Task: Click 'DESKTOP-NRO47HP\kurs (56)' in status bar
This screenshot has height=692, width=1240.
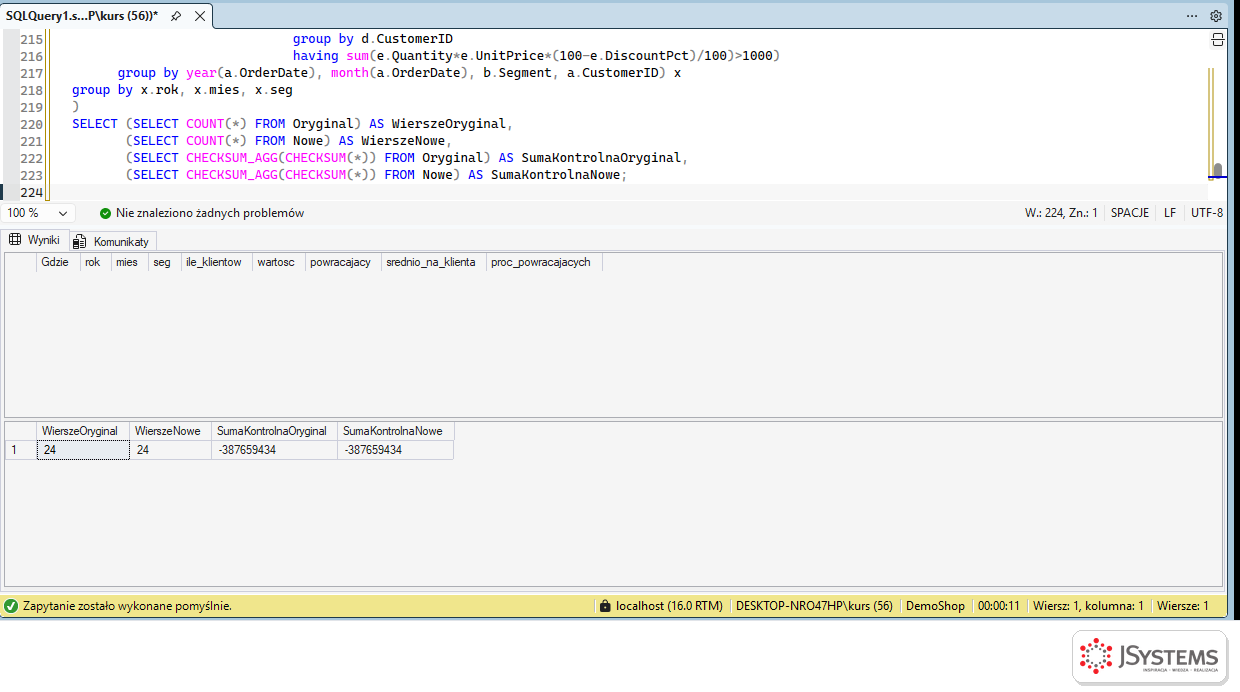Action: [814, 606]
